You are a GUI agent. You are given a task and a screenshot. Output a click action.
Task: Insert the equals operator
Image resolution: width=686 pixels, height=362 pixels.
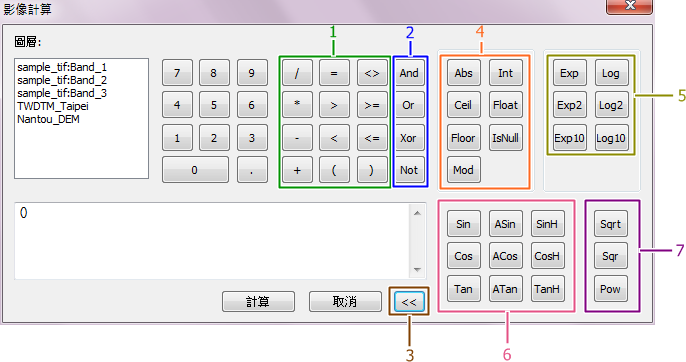[334, 73]
